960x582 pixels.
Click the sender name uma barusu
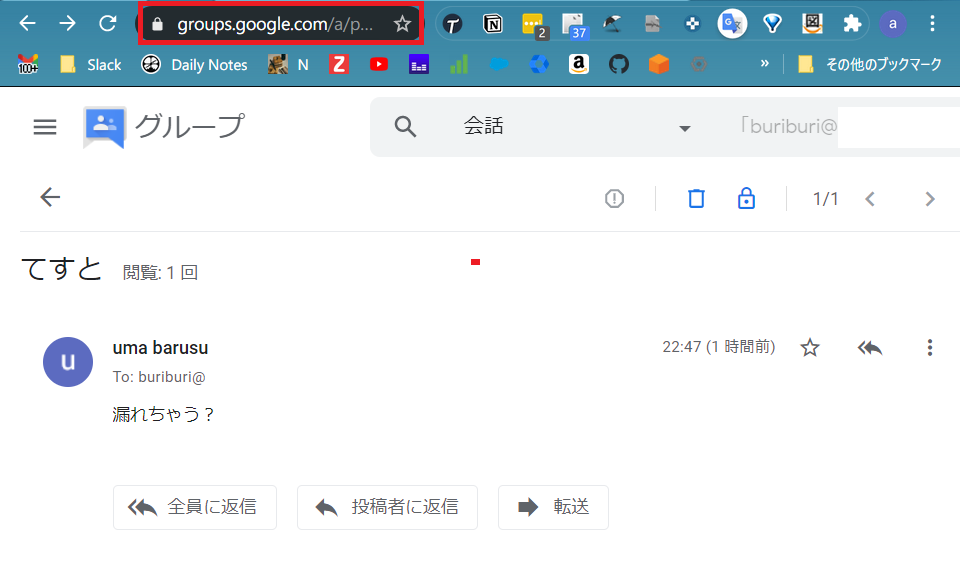160,348
